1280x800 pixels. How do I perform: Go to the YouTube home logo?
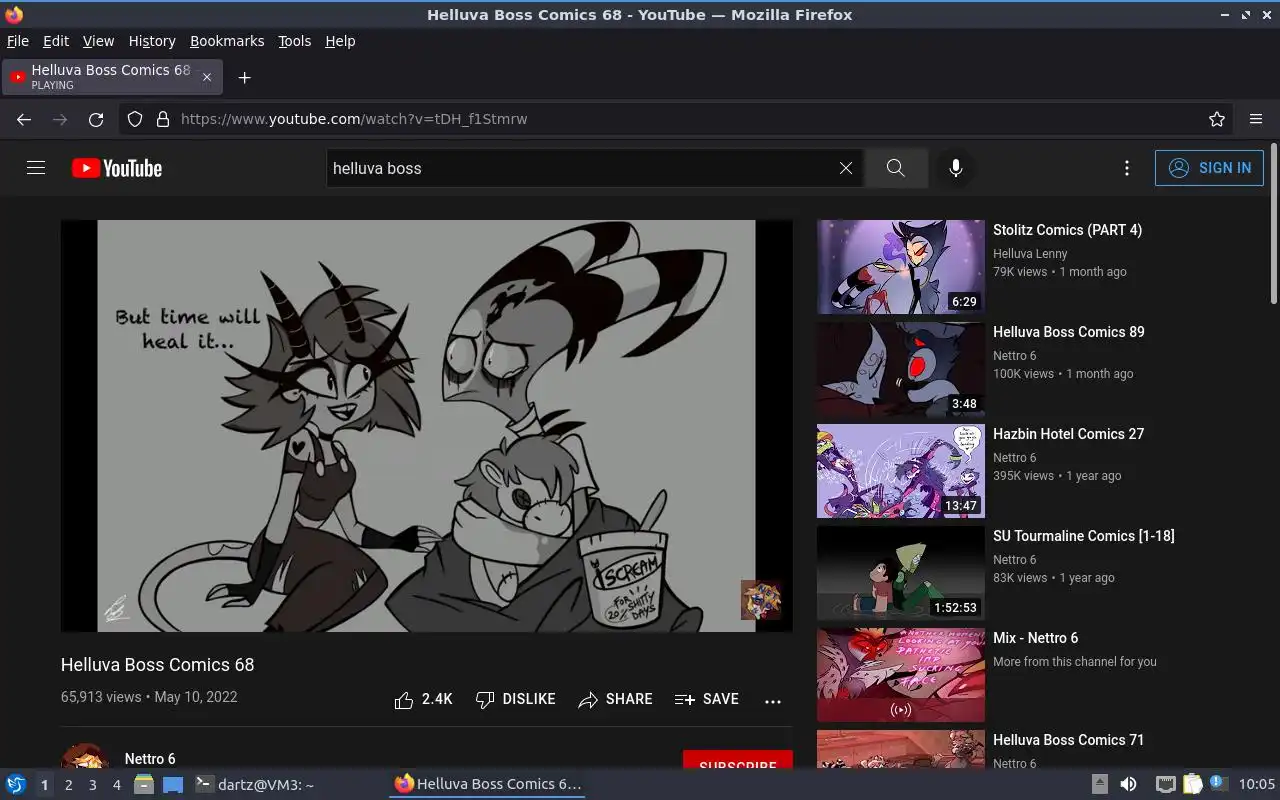pyautogui.click(x=117, y=168)
